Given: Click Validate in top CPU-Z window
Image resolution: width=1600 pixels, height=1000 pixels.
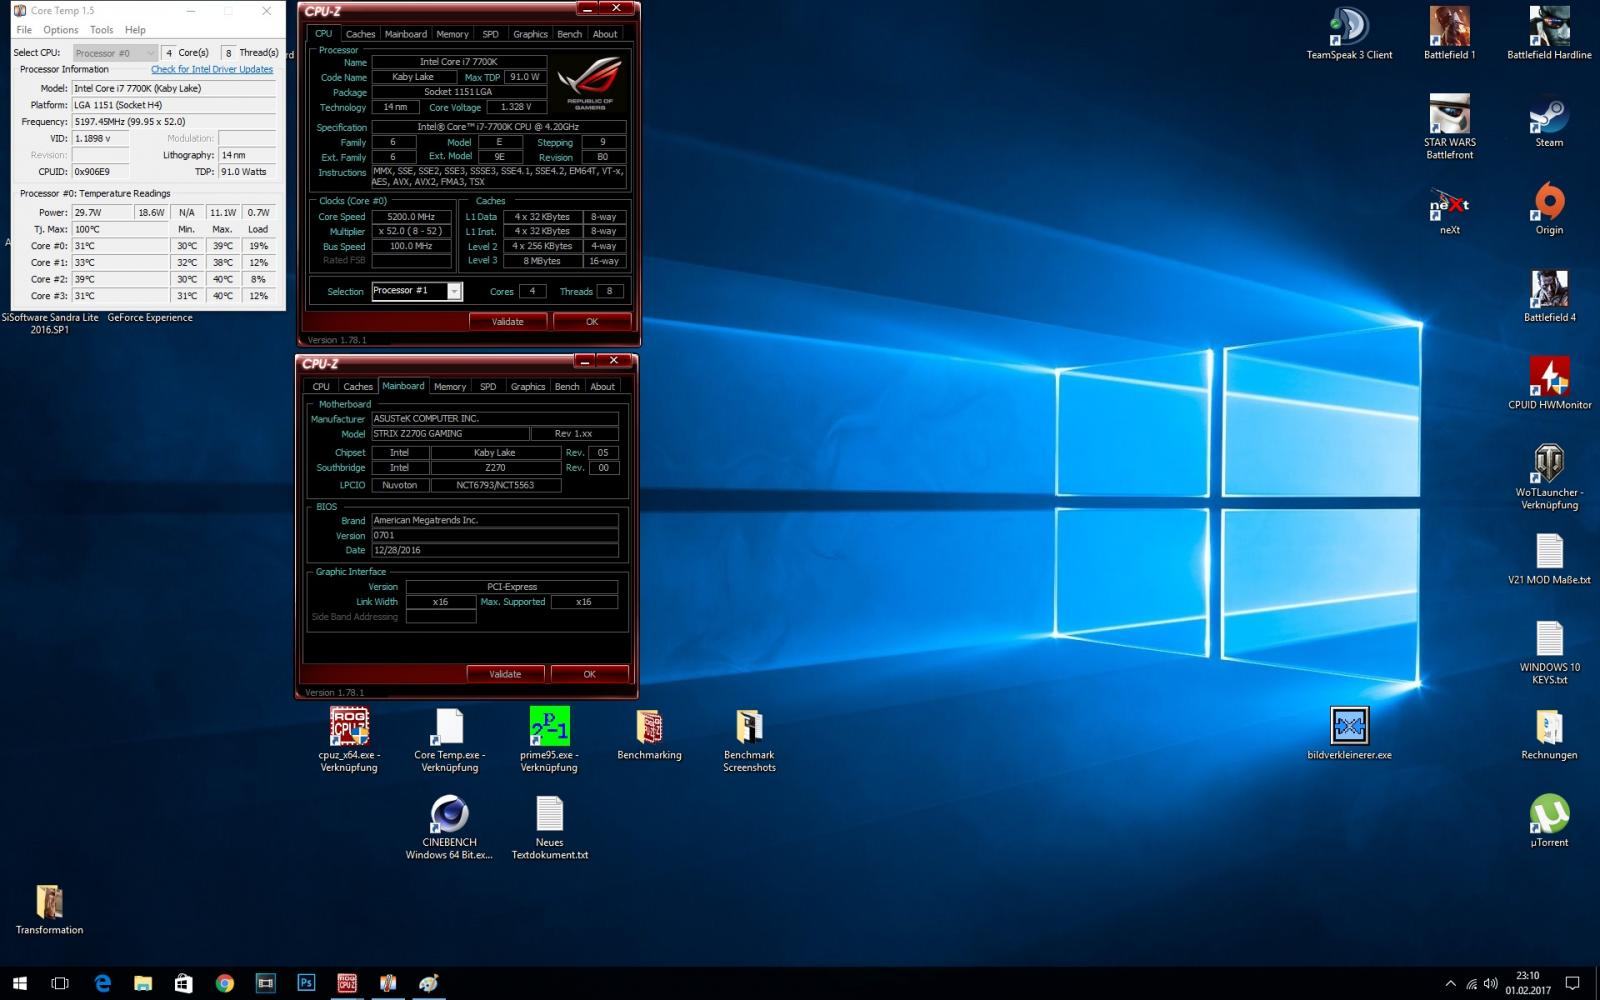Looking at the screenshot, I should click(x=507, y=321).
